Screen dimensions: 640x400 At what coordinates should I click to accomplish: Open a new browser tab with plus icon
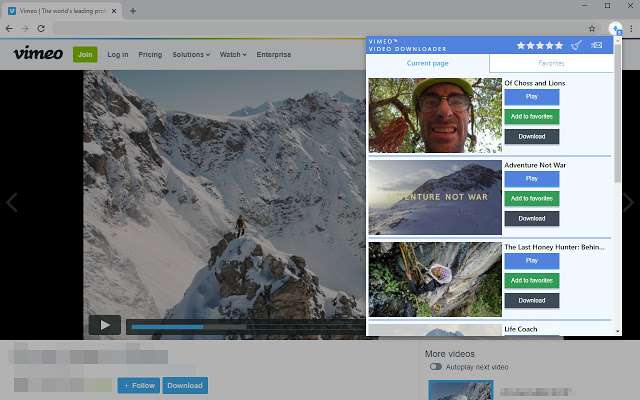(133, 10)
